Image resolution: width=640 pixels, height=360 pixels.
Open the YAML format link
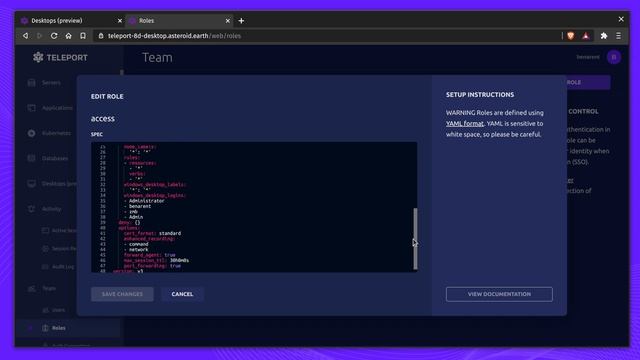464,123
